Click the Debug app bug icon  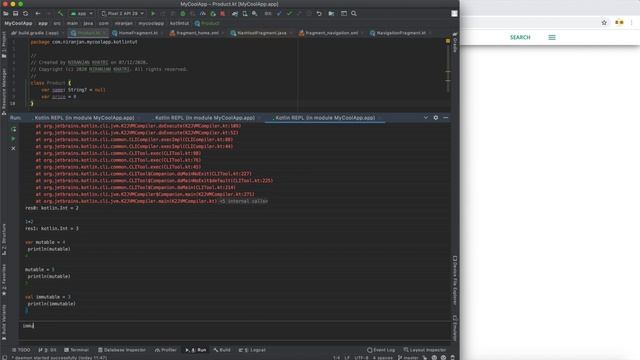click(183, 13)
